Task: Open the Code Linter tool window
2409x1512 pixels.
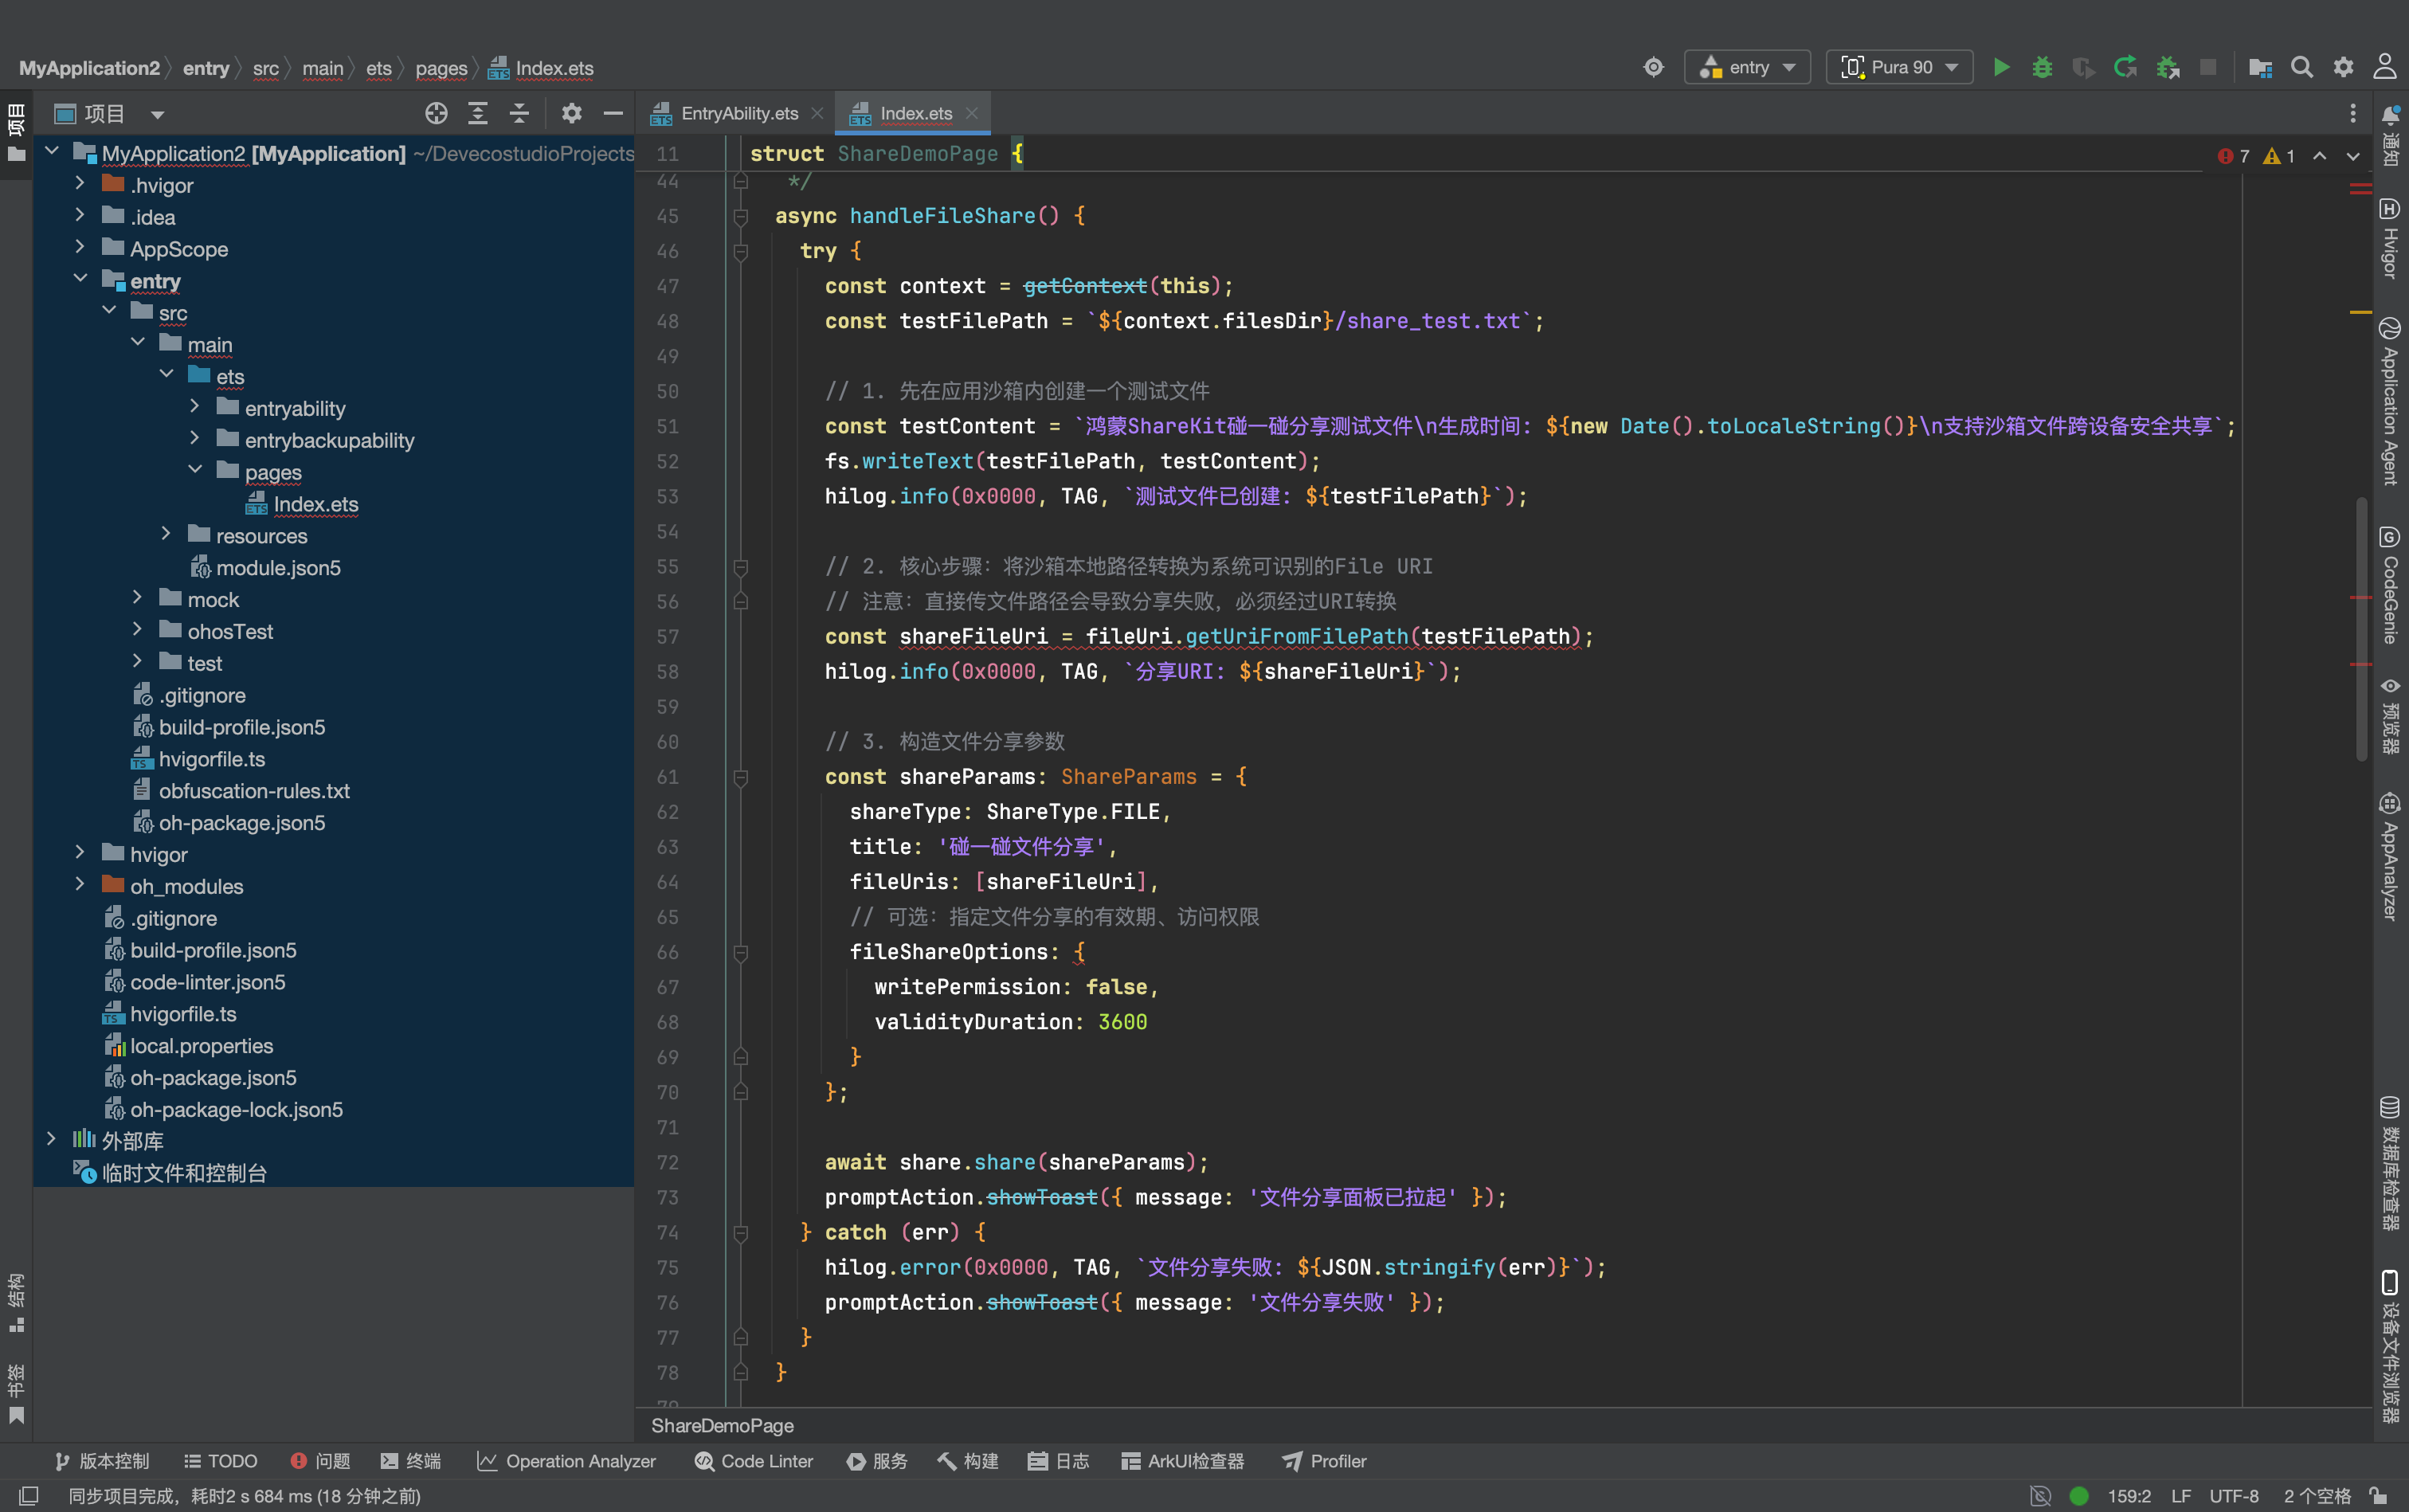Action: [x=754, y=1461]
